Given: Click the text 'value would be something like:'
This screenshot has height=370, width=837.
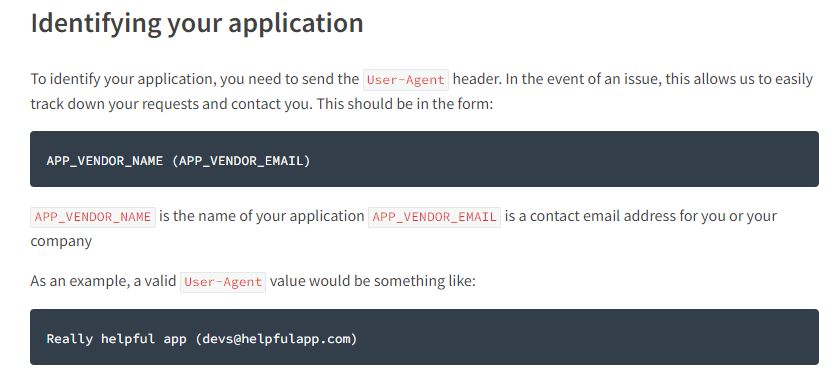Looking at the screenshot, I should pos(373,281).
